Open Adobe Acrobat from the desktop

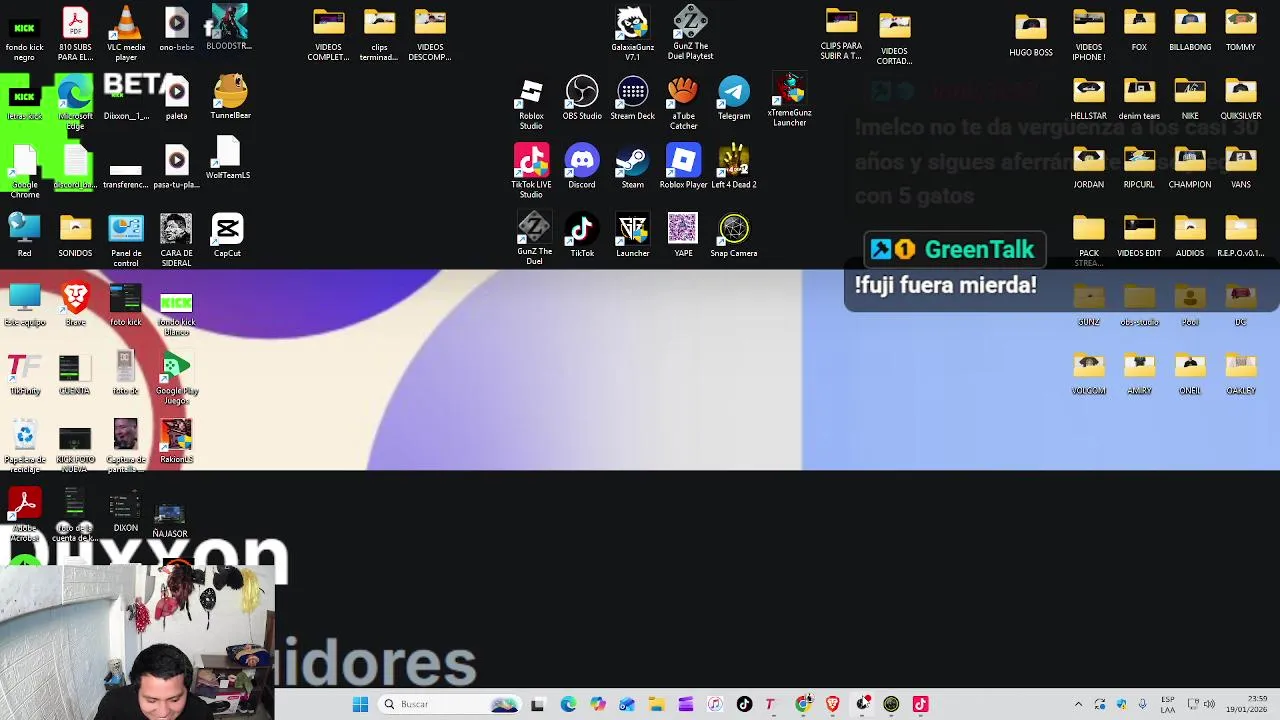24,514
